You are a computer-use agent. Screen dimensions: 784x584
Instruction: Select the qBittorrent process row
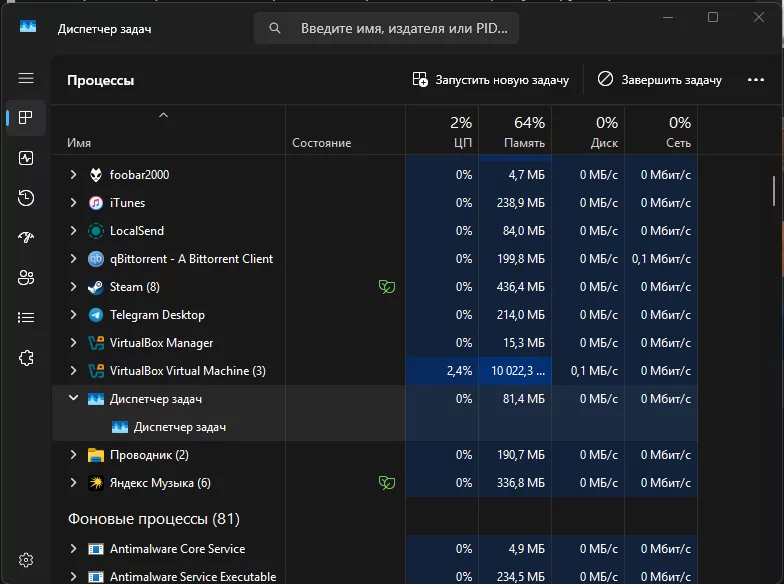click(190, 259)
